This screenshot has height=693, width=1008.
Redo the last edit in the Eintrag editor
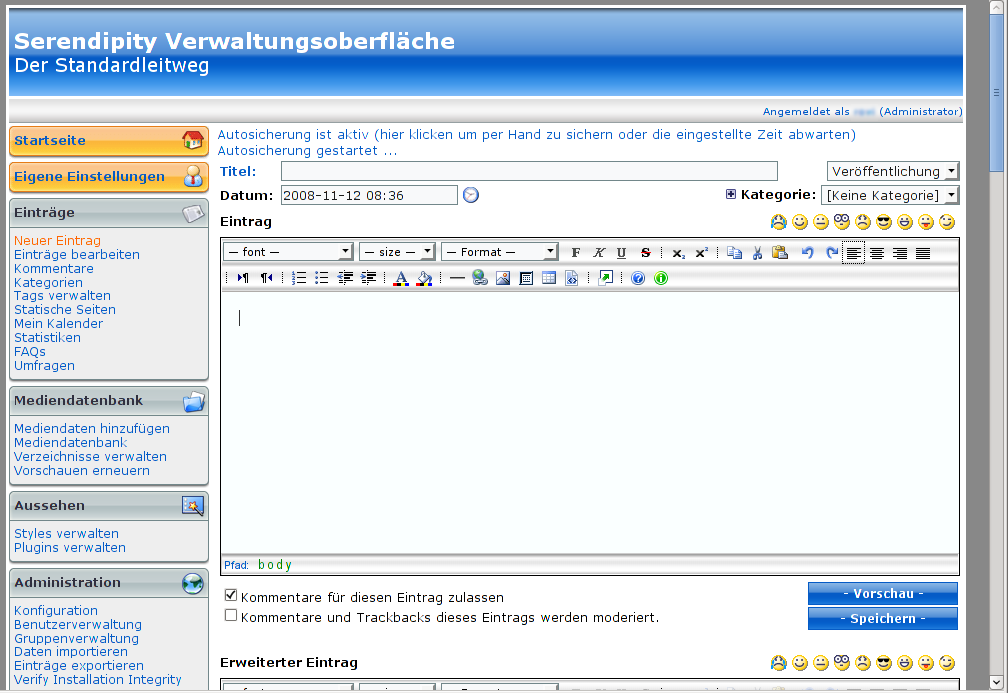831,253
